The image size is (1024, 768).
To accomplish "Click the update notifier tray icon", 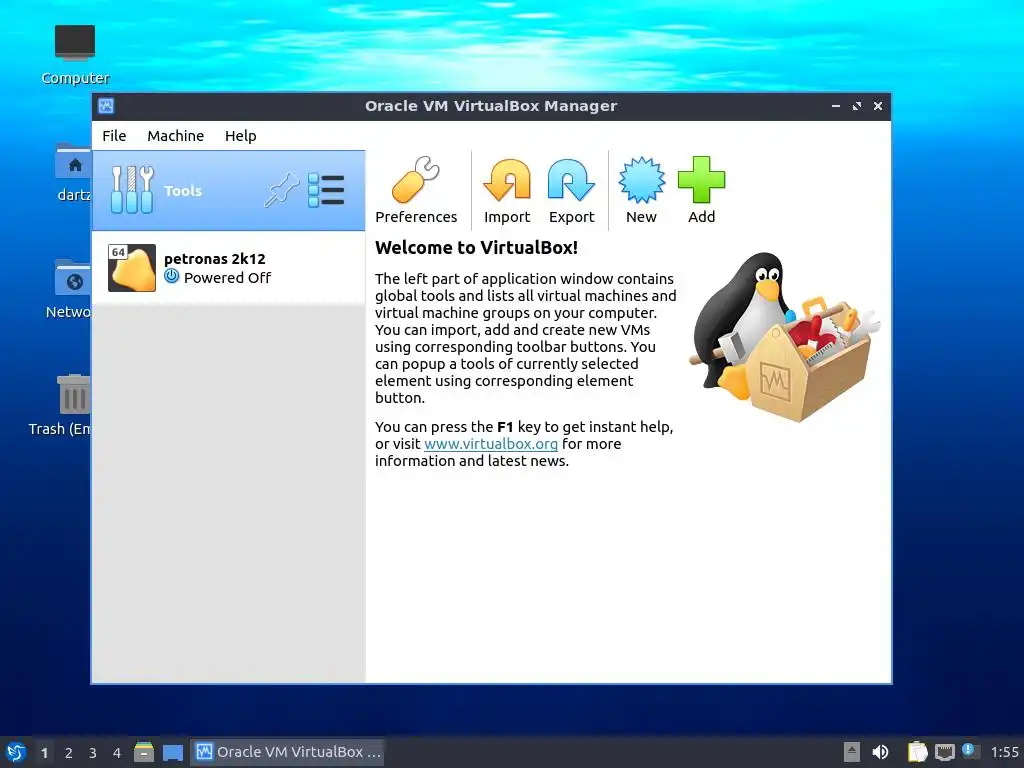I will point(970,751).
